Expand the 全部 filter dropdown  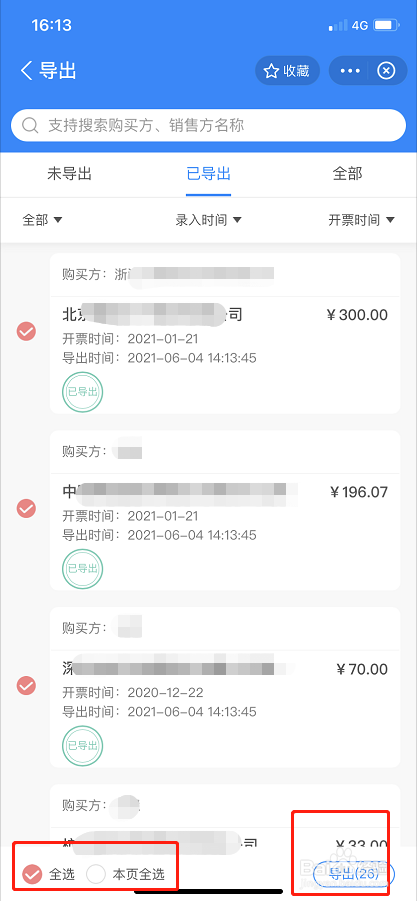42,220
